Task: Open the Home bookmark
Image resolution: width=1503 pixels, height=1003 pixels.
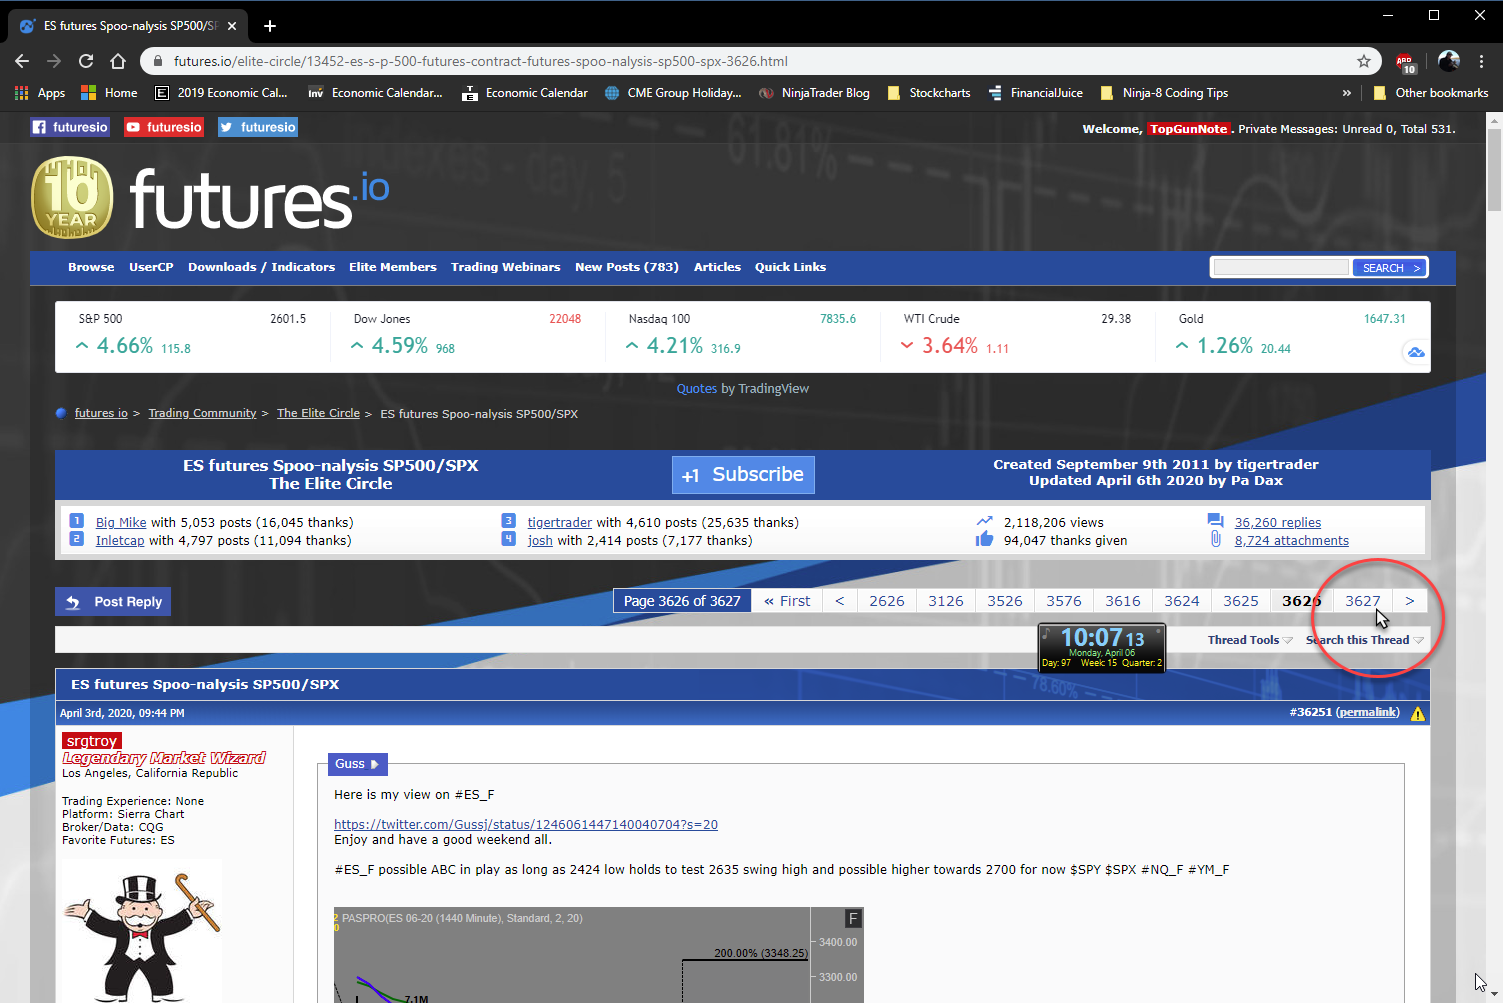Action: coord(109,93)
